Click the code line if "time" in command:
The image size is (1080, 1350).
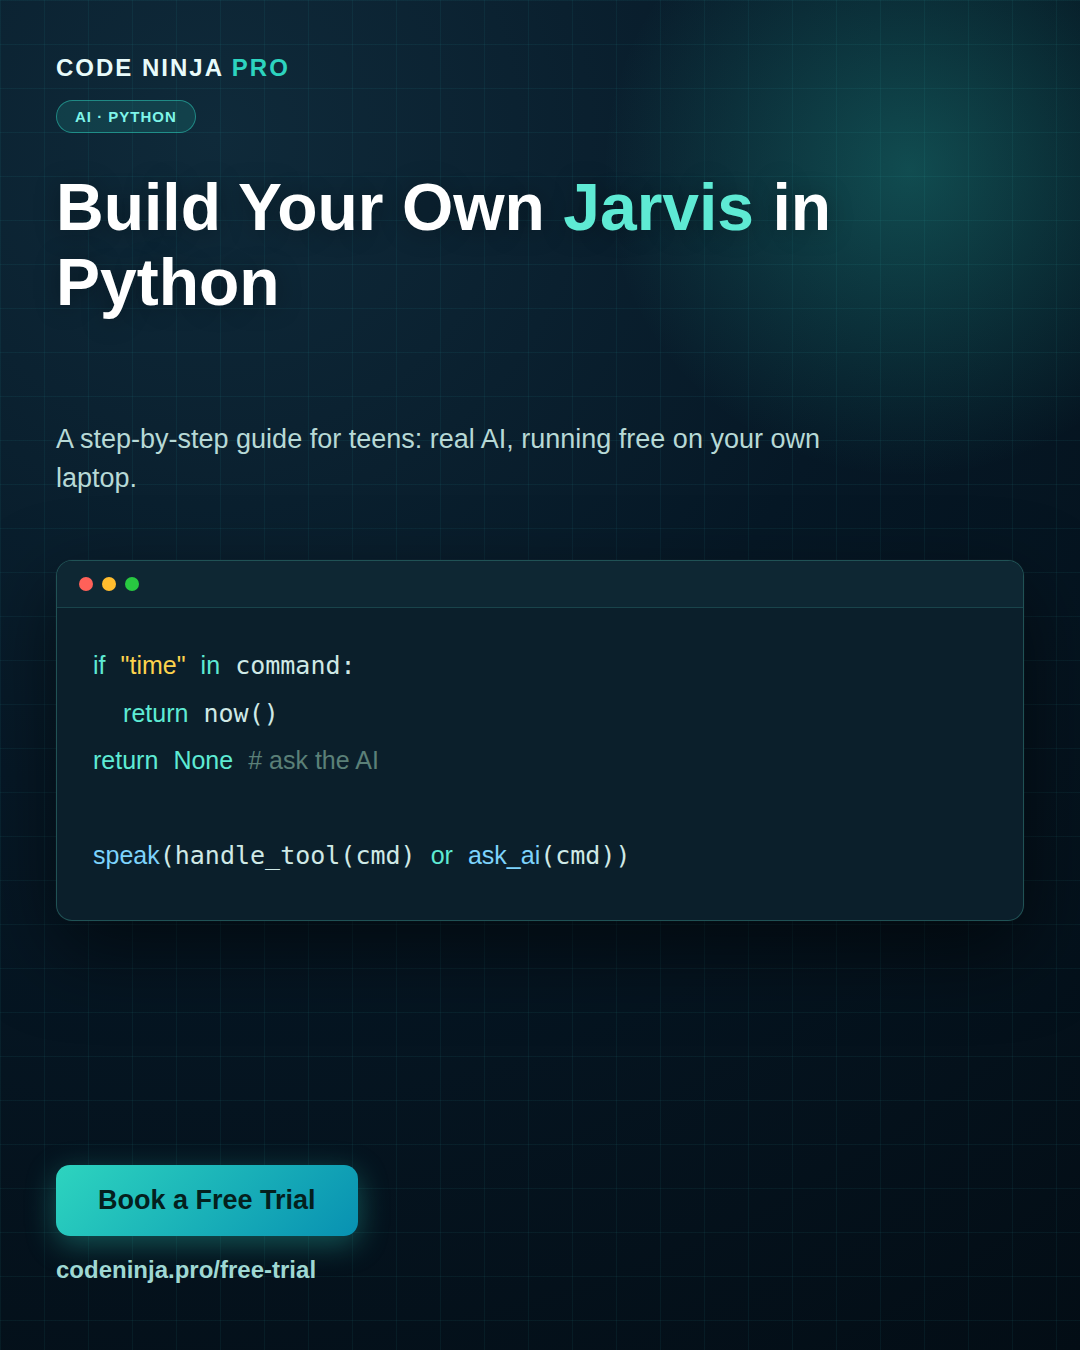click(224, 666)
